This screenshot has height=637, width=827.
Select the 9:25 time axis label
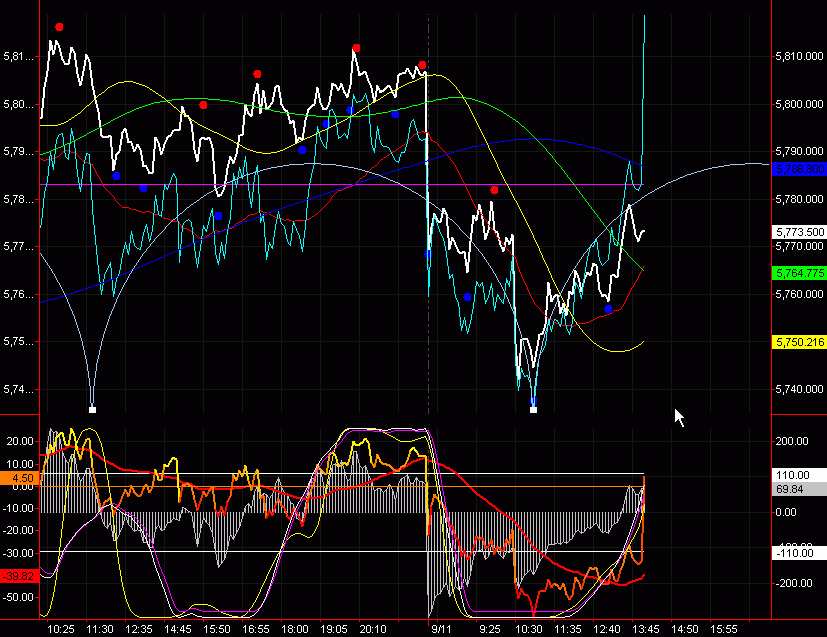(490, 629)
